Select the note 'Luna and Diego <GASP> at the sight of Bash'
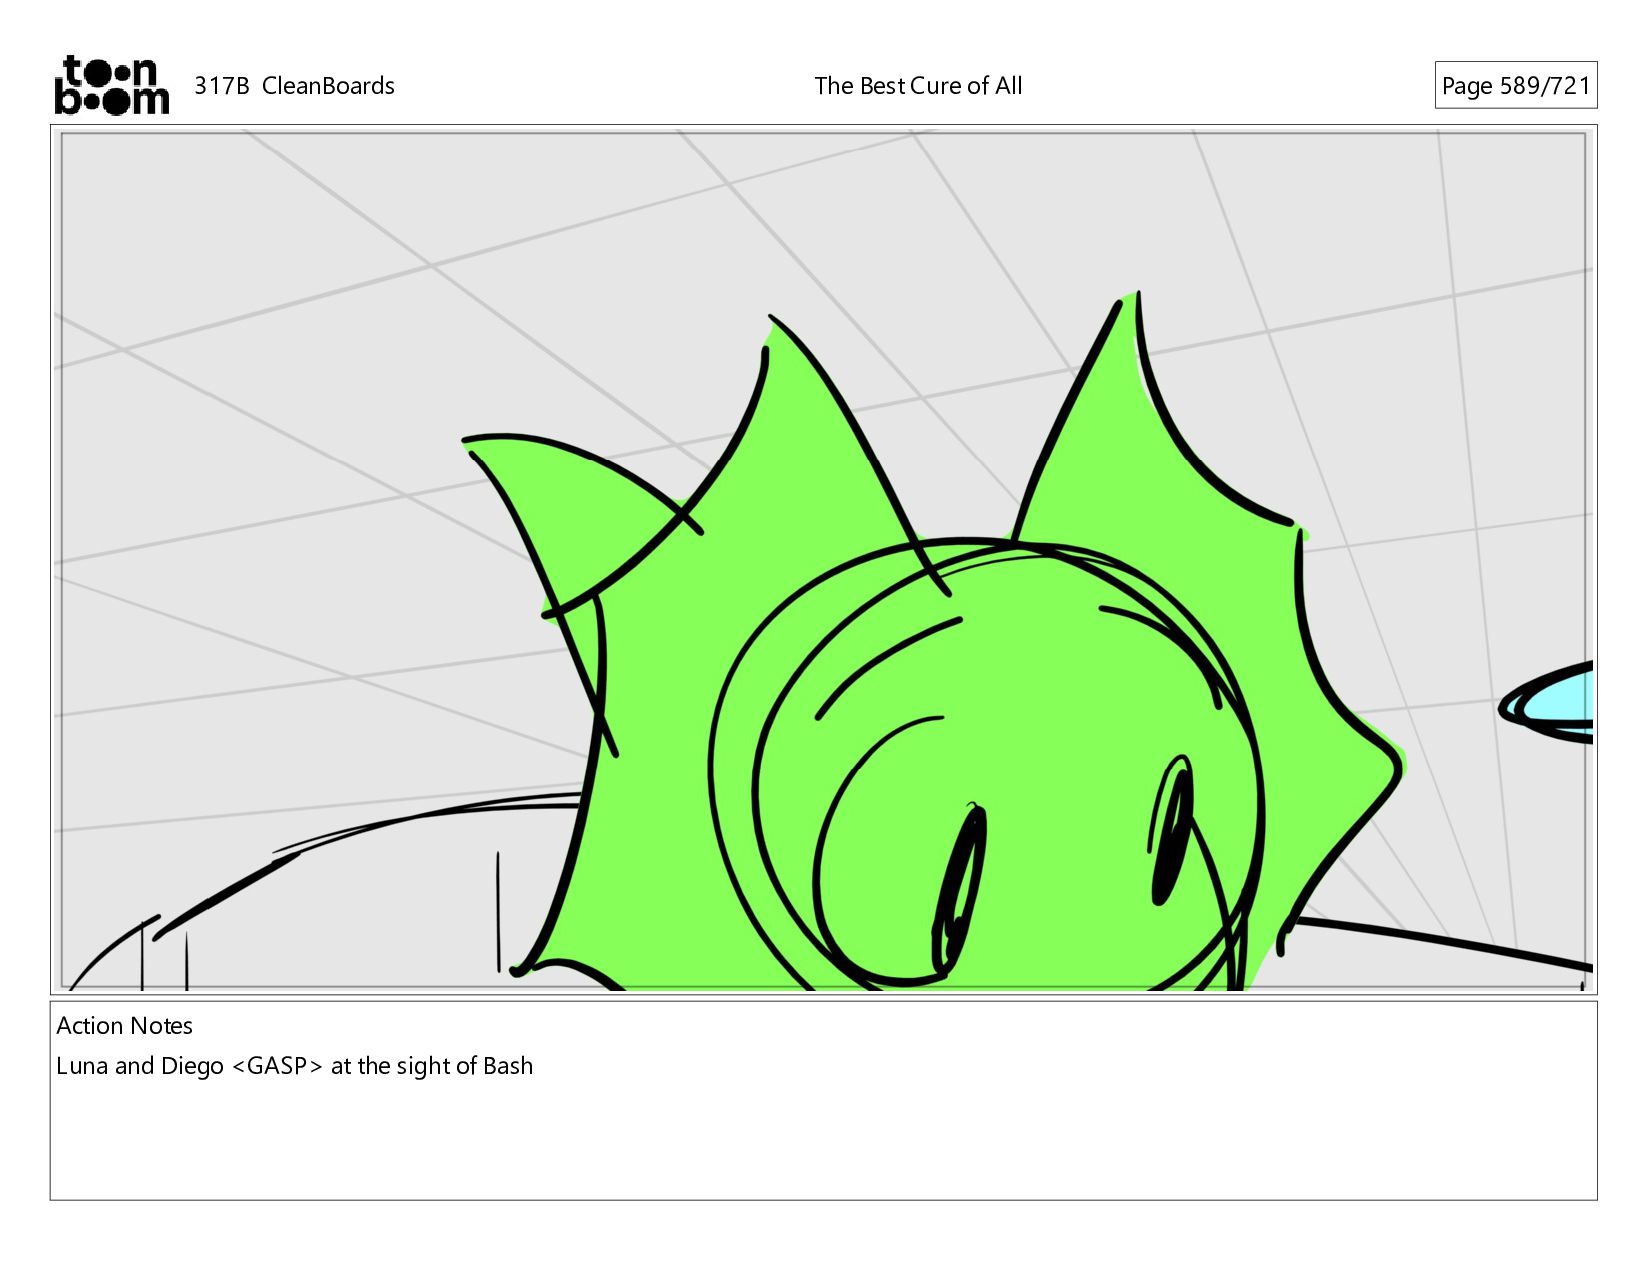1650x1275 pixels. [x=294, y=1066]
